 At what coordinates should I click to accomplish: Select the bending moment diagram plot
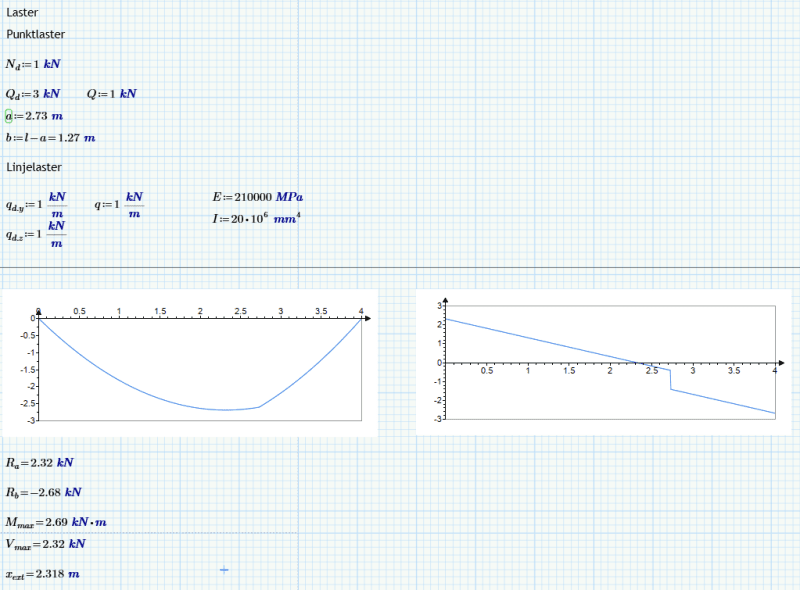coord(190,363)
